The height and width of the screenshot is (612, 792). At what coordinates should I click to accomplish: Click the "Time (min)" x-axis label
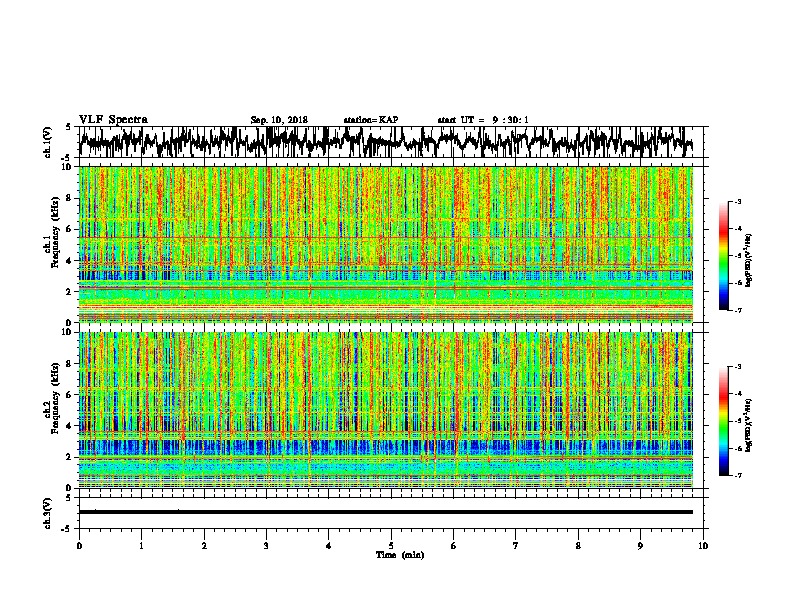tap(400, 555)
